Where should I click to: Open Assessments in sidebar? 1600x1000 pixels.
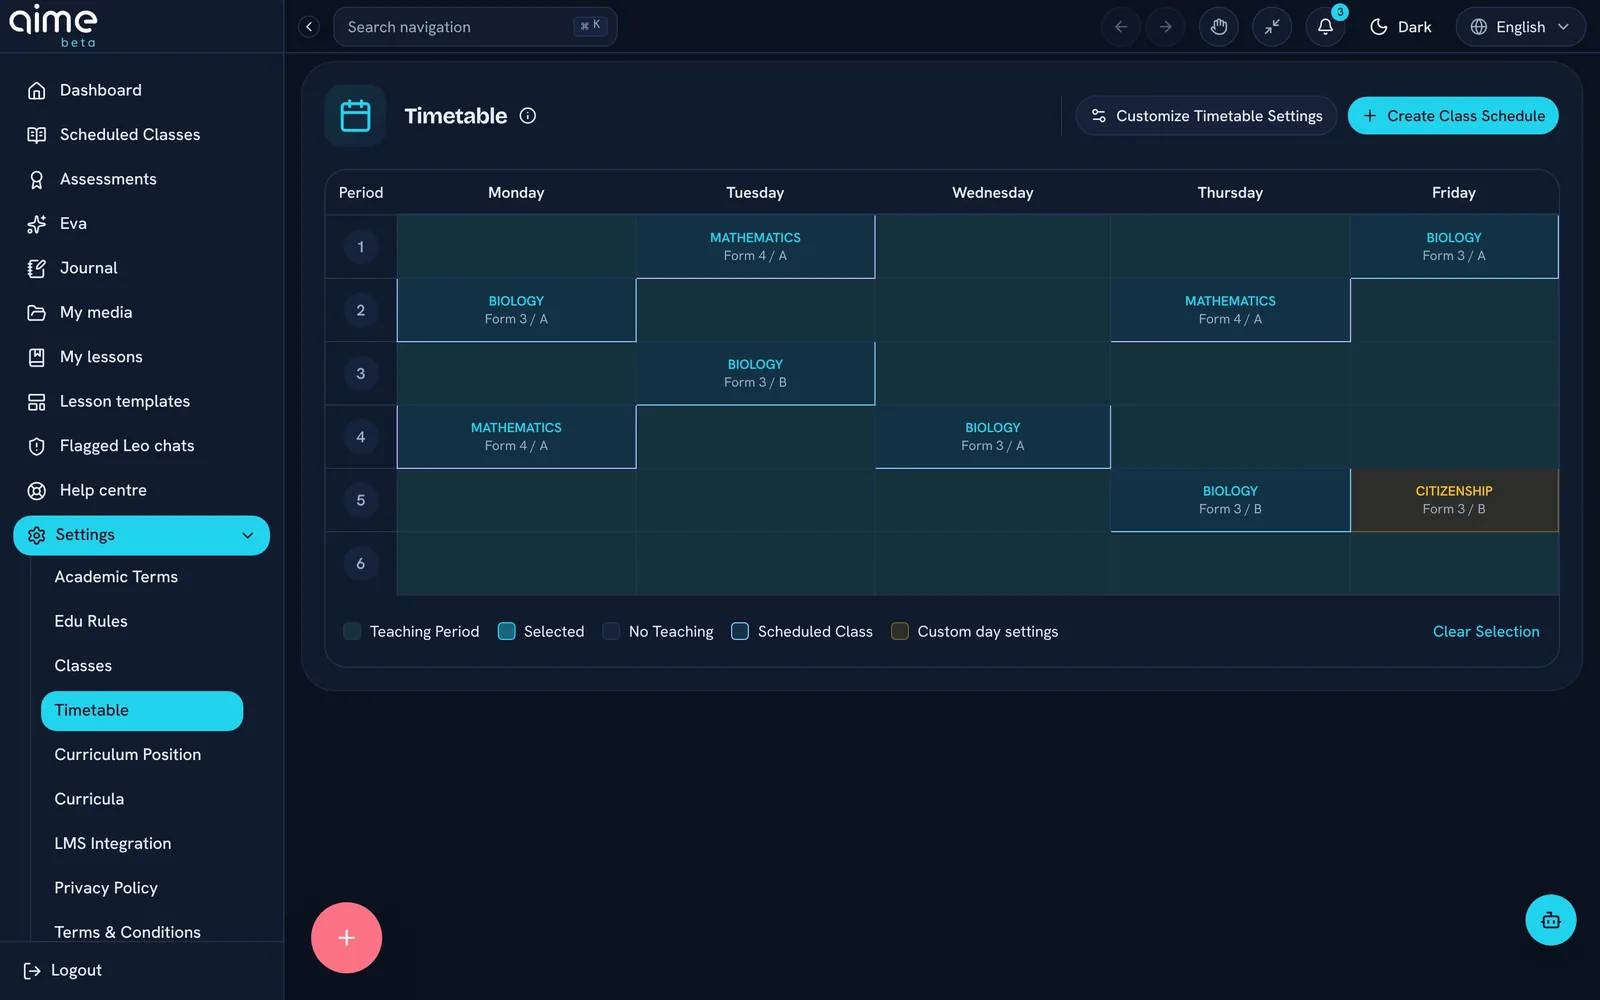pyautogui.click(x=141, y=179)
